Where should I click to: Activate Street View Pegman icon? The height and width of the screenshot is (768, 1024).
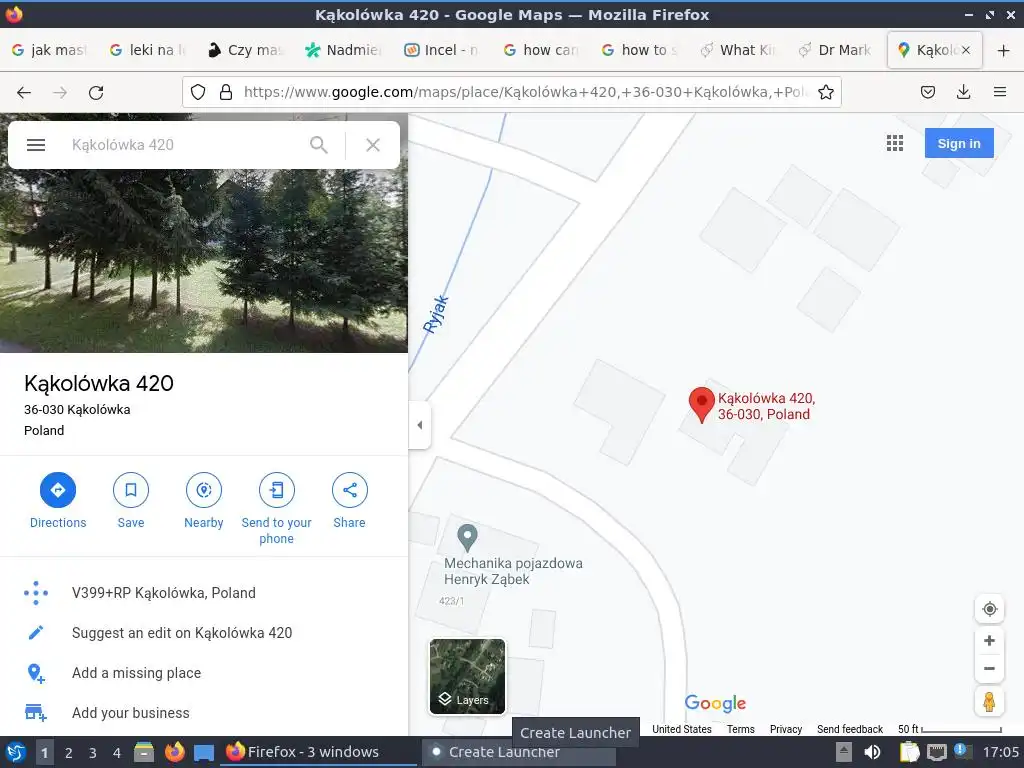[989, 702]
